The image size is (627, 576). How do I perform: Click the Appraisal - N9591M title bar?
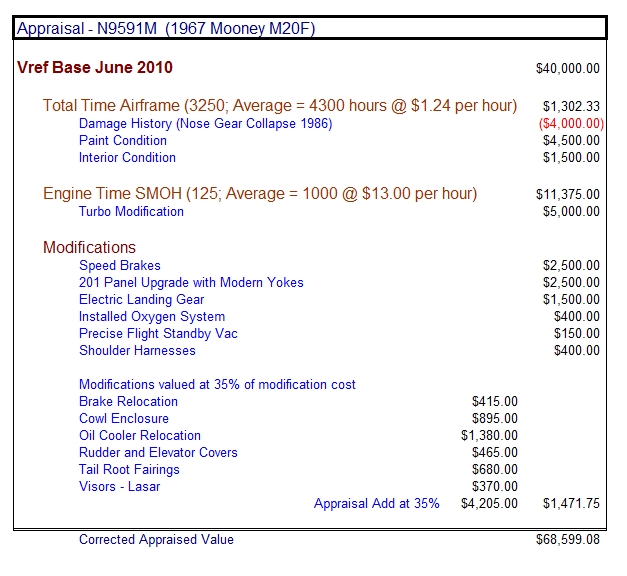(166, 29)
